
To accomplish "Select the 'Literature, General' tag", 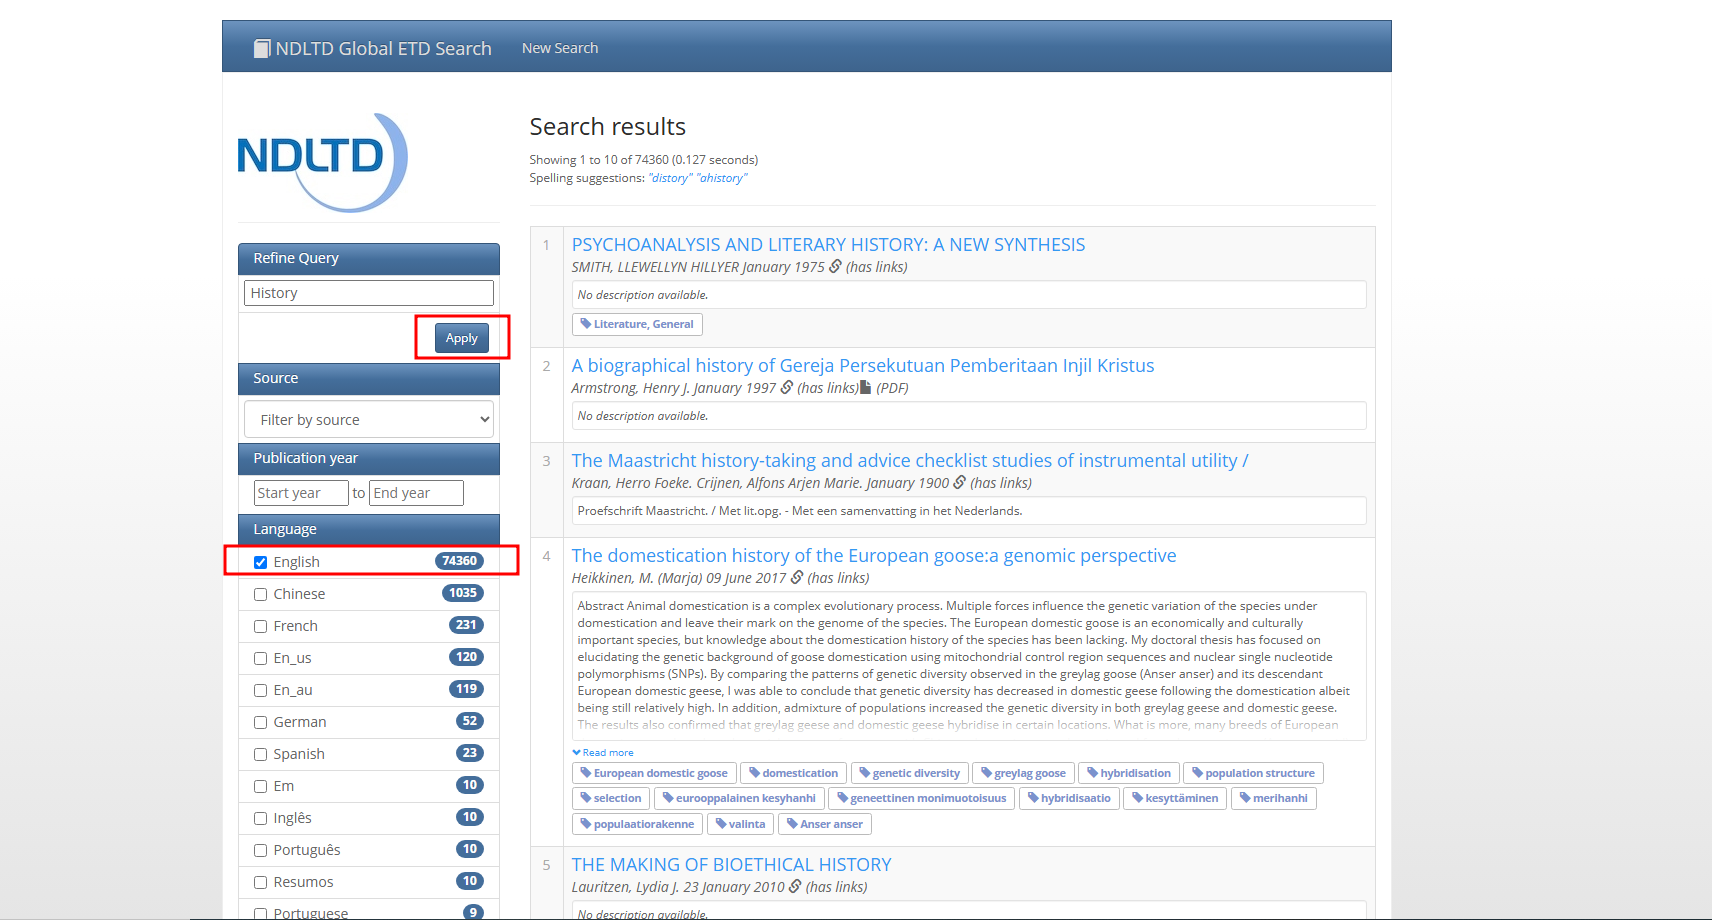I will 637,324.
